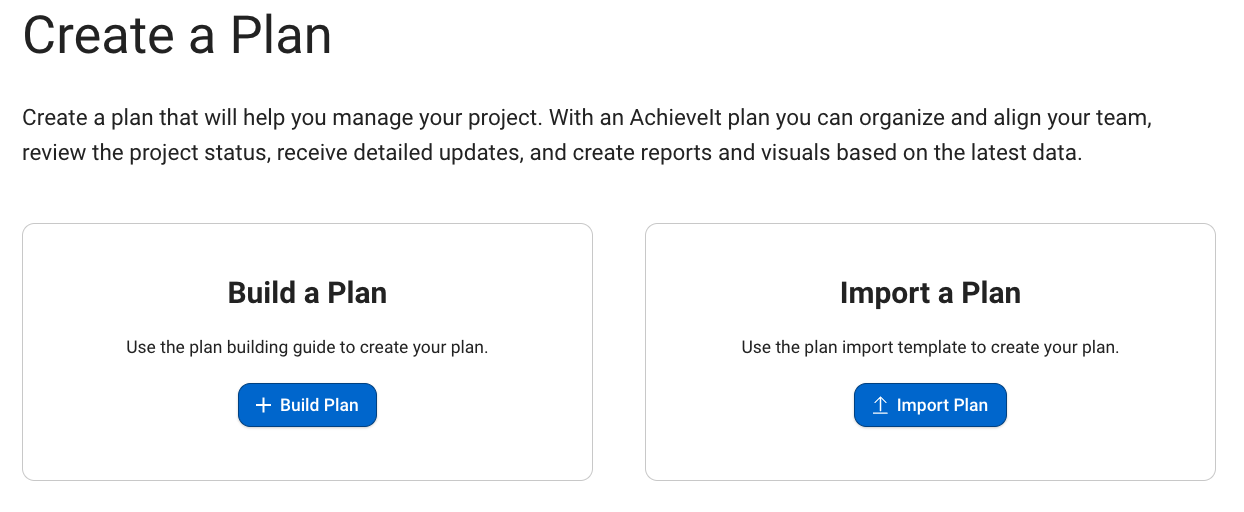Click the intro line starting "review the project status"
The image size is (1244, 512).
[552, 154]
